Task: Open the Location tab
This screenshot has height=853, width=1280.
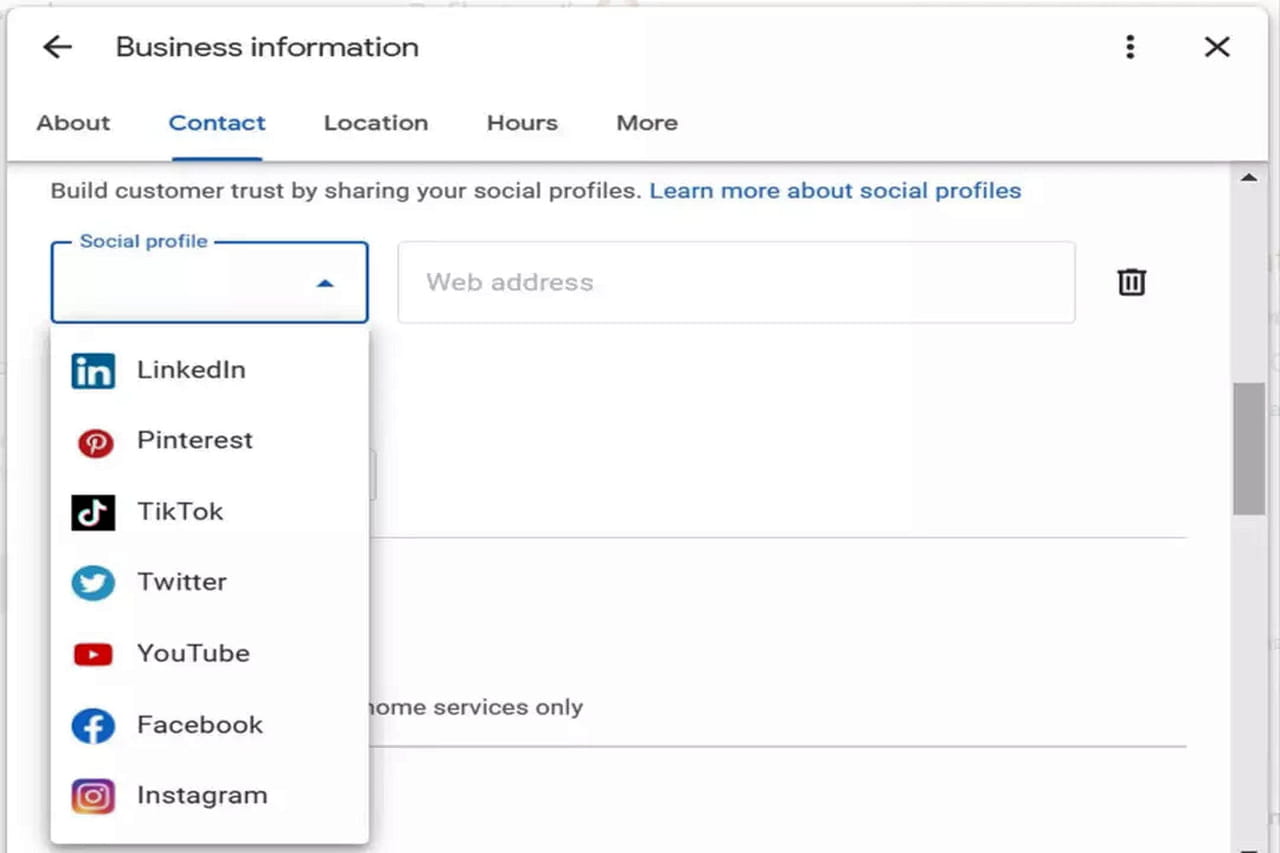Action: tap(376, 123)
